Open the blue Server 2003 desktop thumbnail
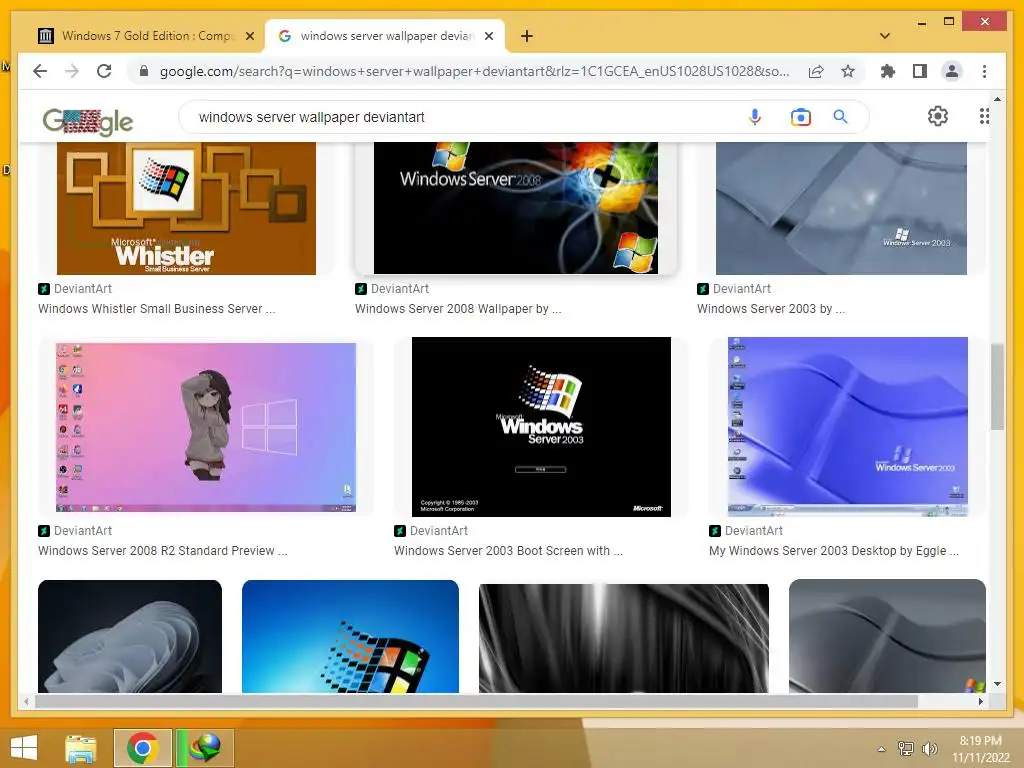Screen dimensions: 1024x768 point(848,426)
